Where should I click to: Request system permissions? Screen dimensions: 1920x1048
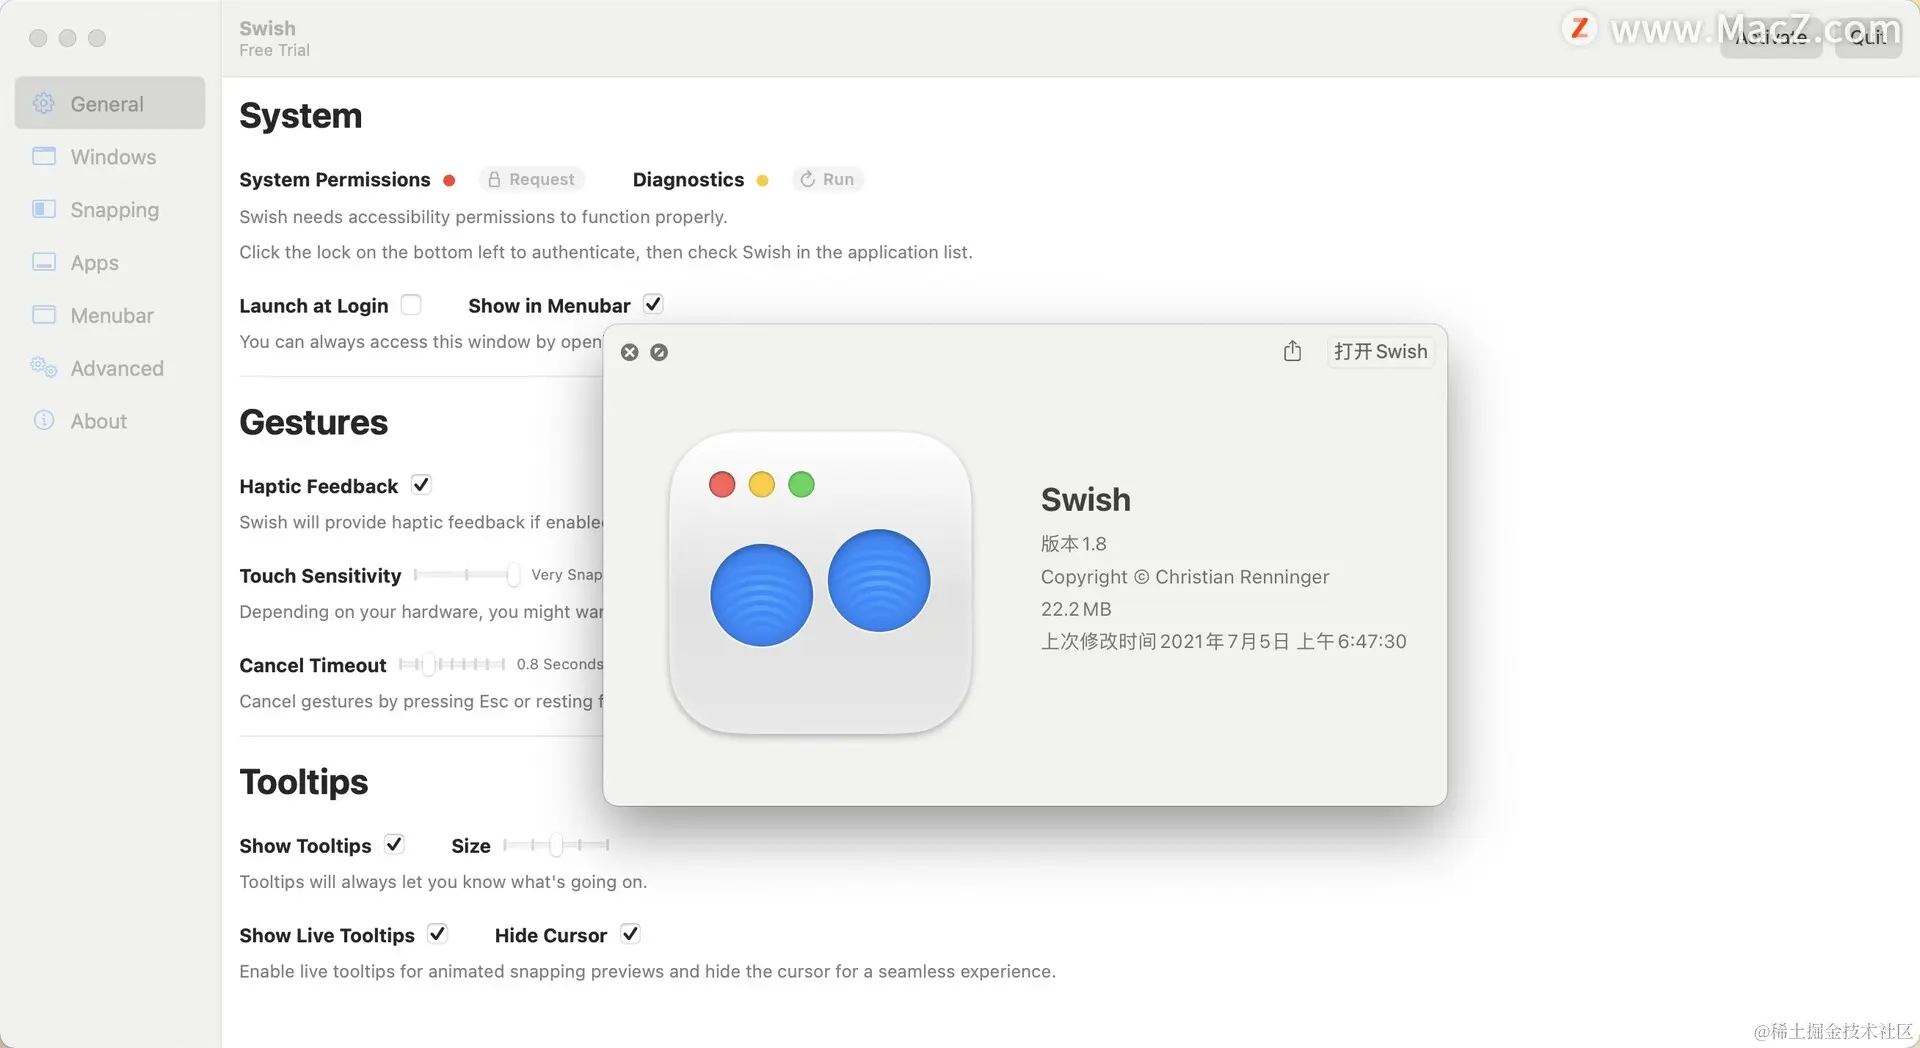point(531,179)
